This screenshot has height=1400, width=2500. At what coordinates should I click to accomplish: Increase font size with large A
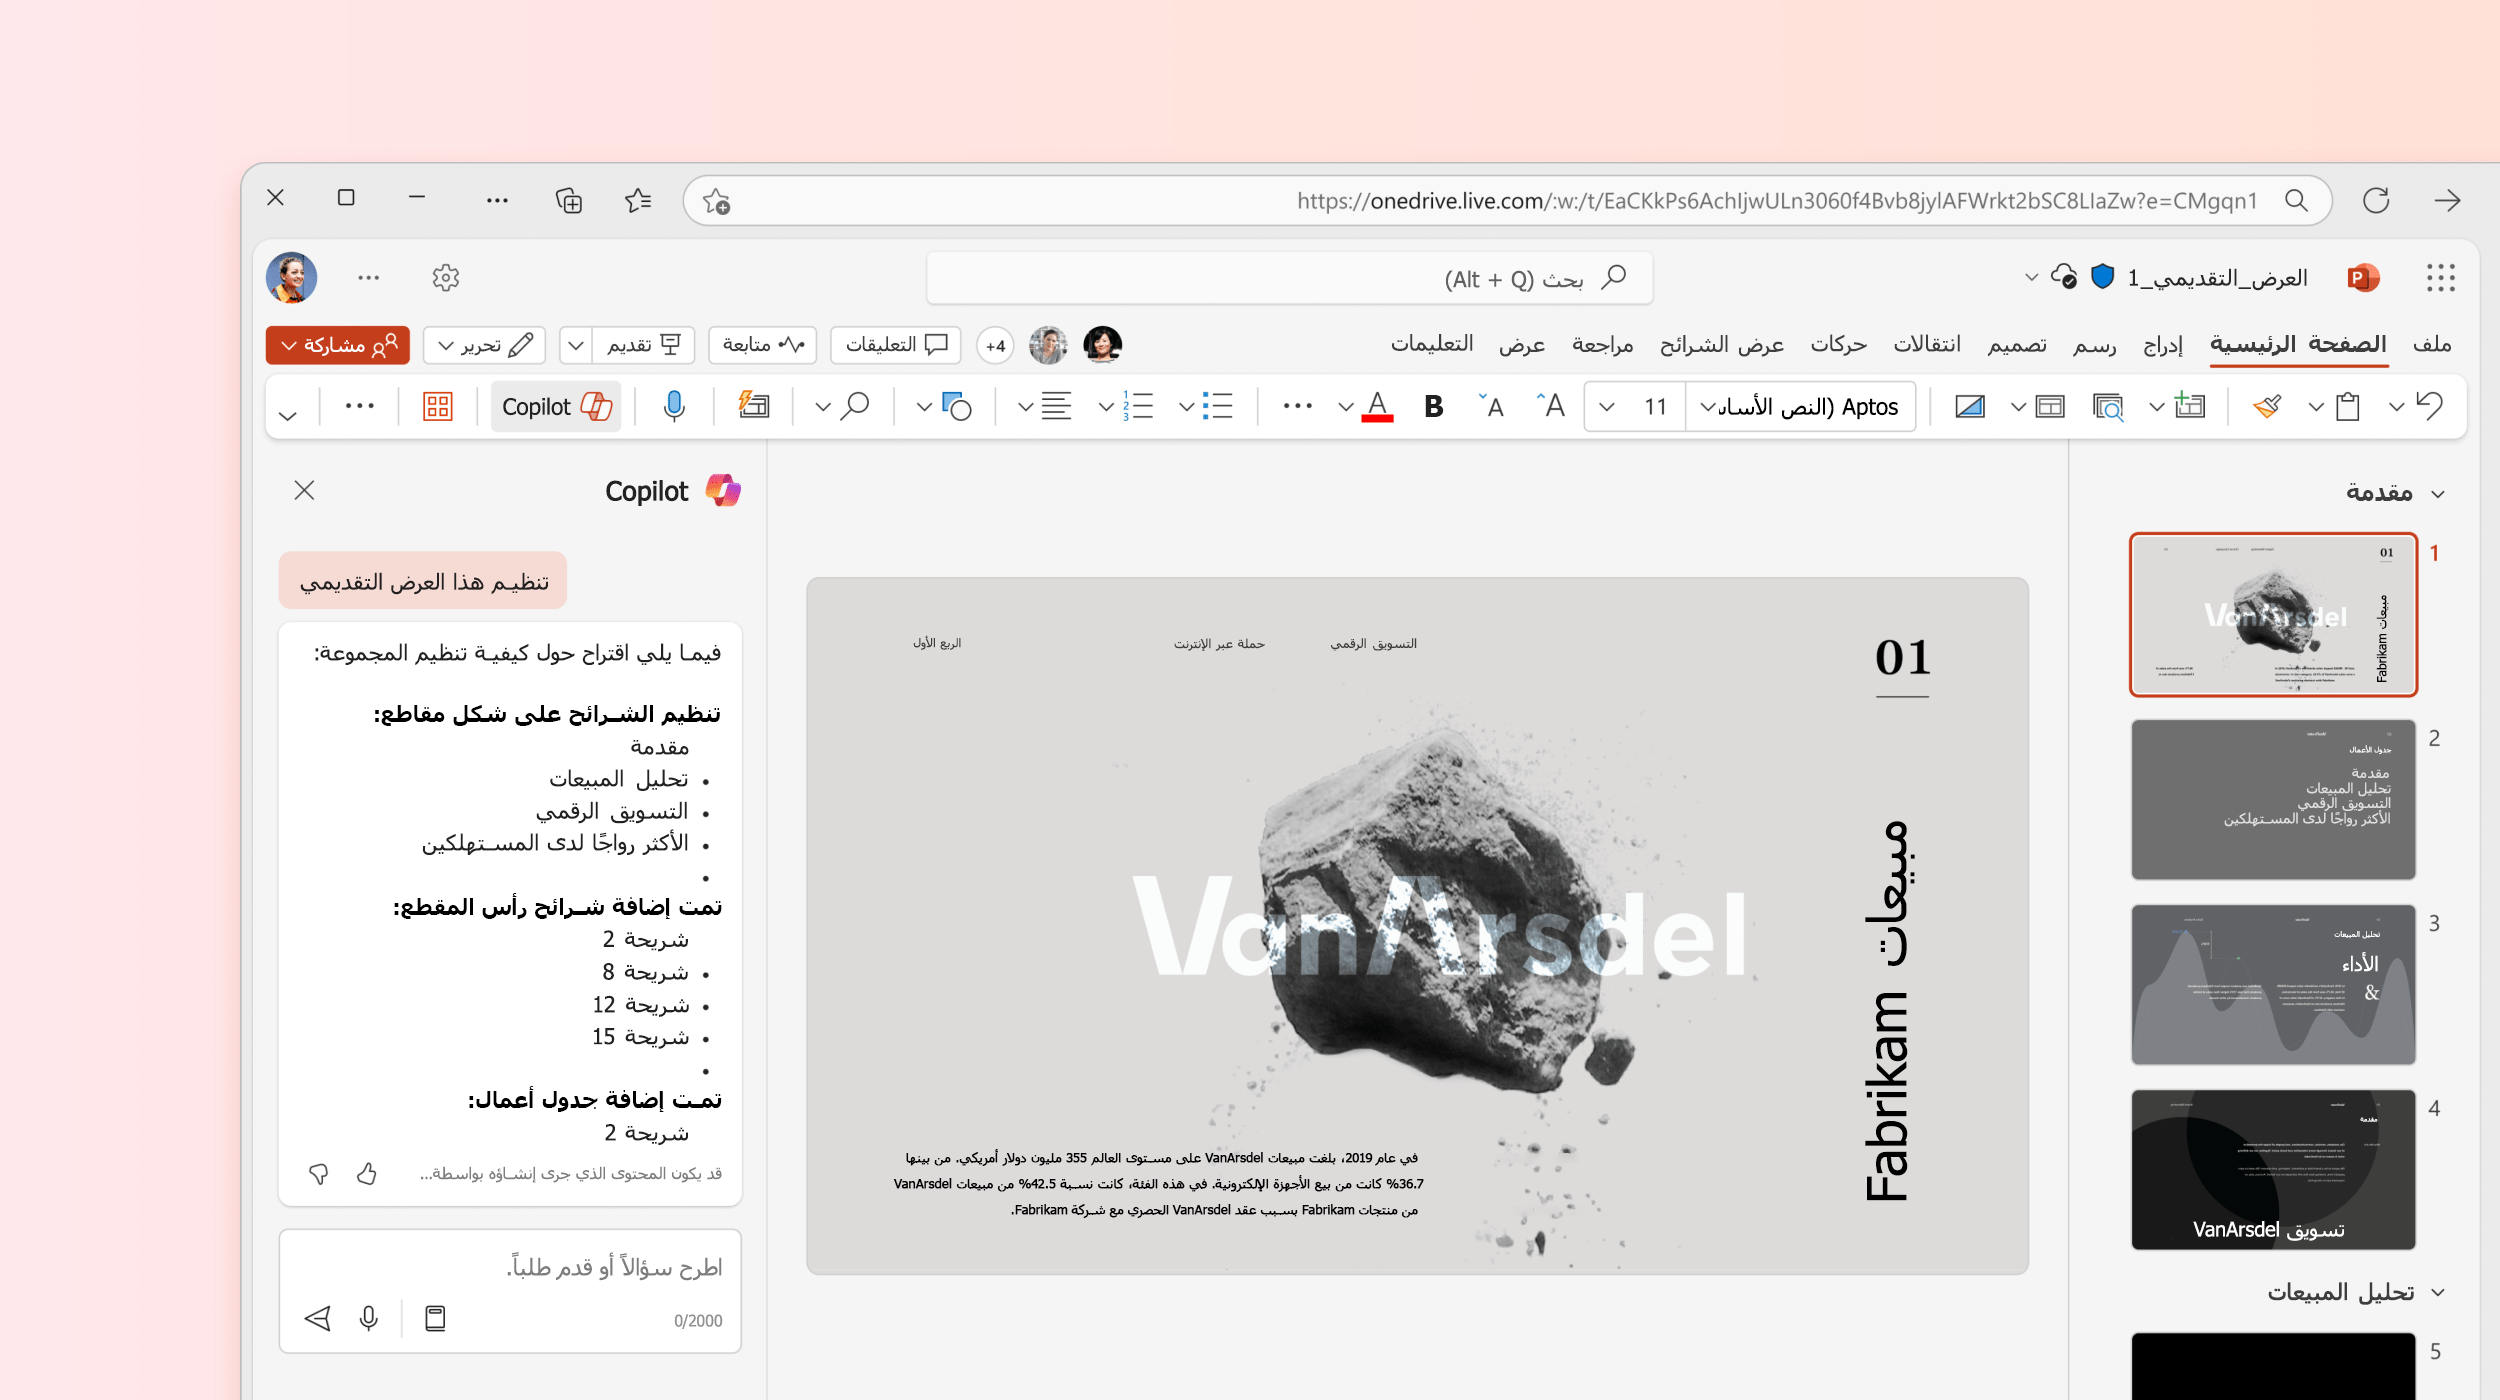click(x=1551, y=406)
